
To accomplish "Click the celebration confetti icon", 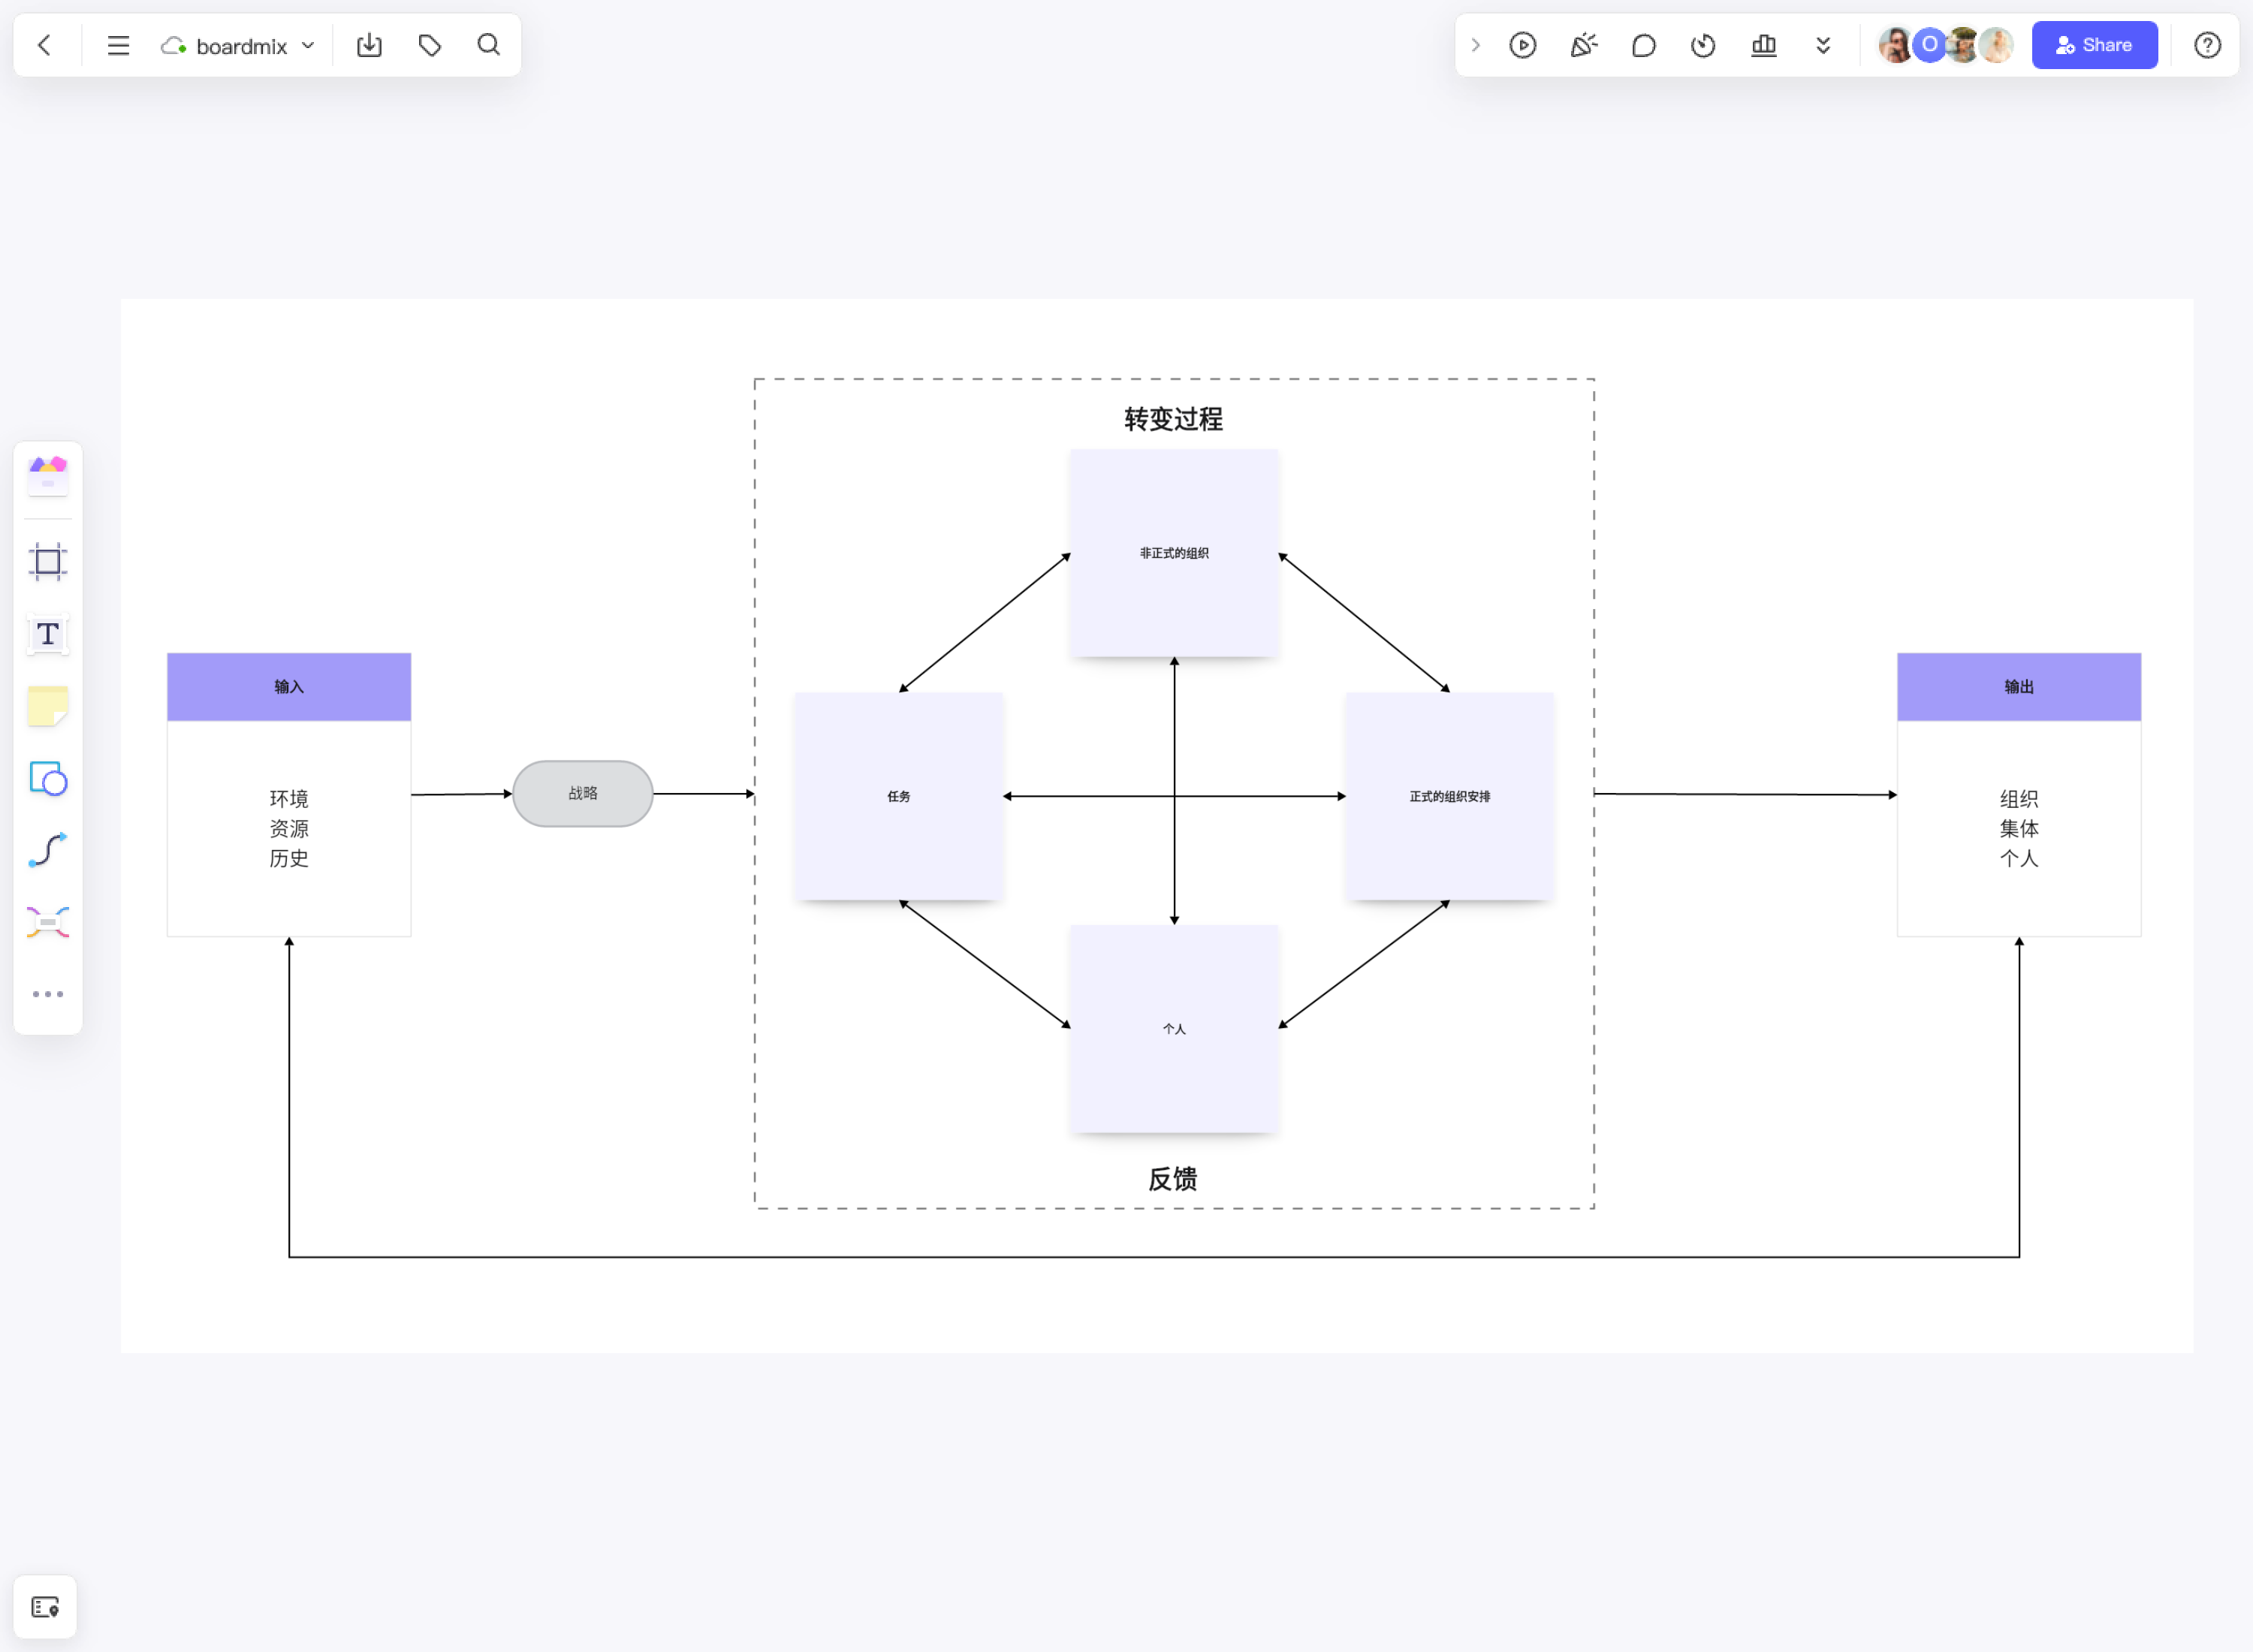I will (x=1583, y=45).
